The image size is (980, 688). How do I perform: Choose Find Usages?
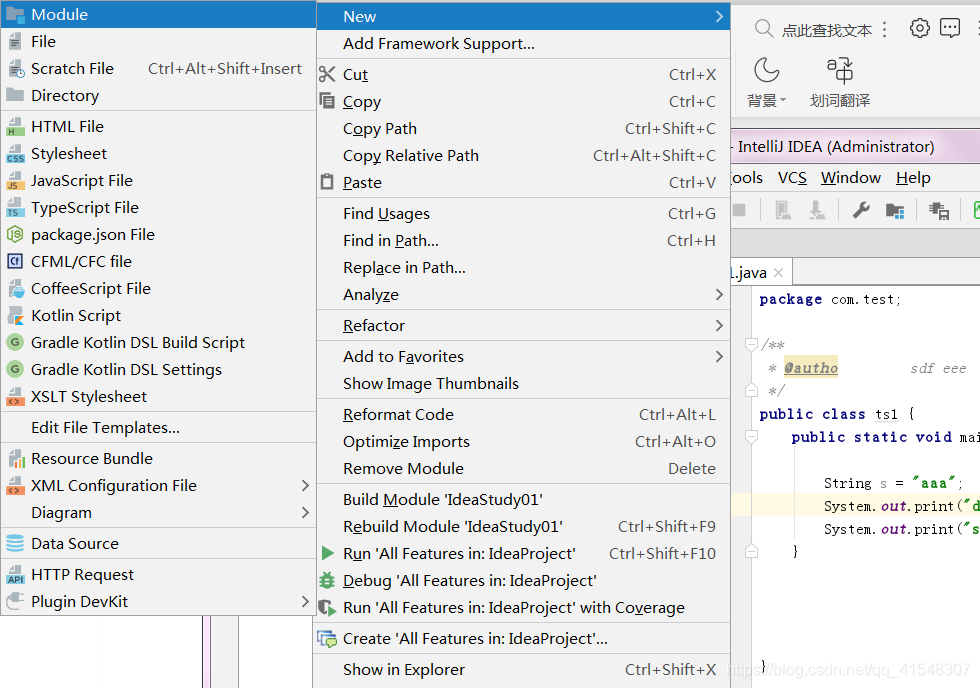click(523, 214)
